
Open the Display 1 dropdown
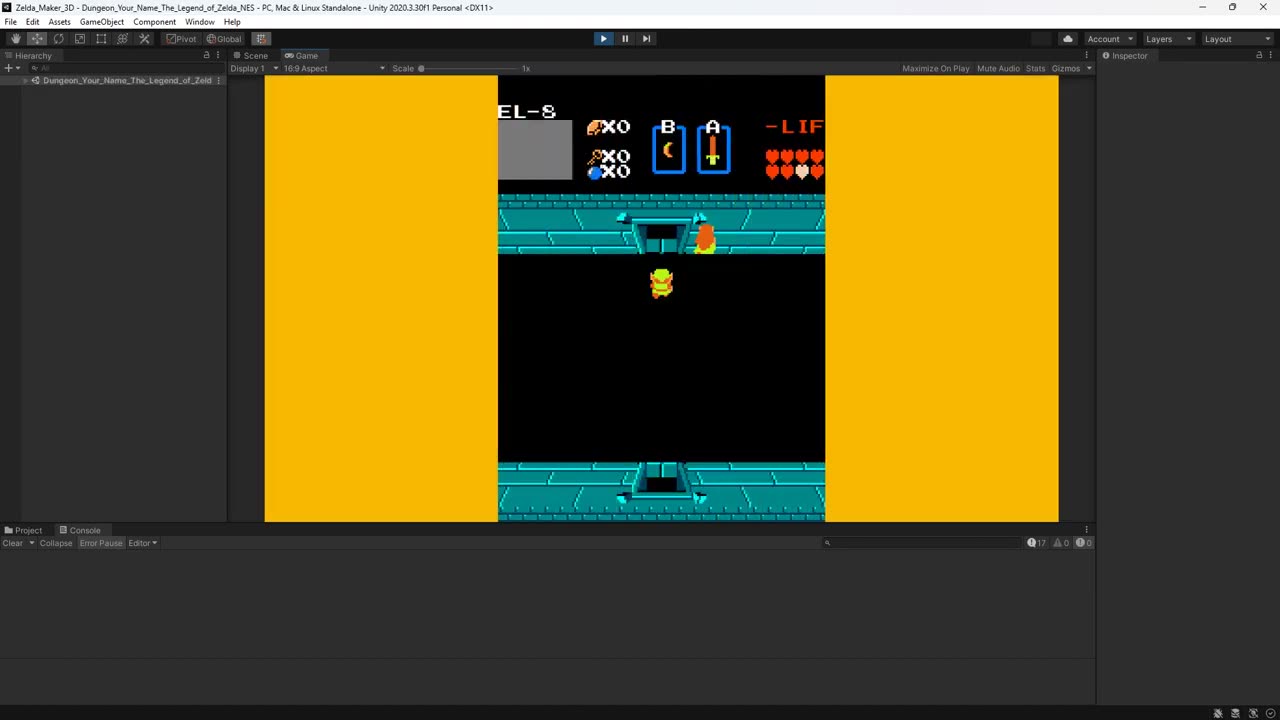click(x=254, y=68)
